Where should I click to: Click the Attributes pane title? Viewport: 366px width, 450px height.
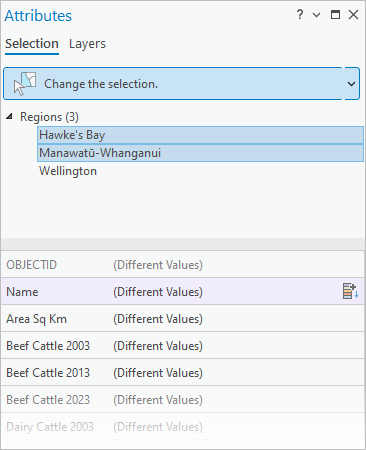click(38, 16)
